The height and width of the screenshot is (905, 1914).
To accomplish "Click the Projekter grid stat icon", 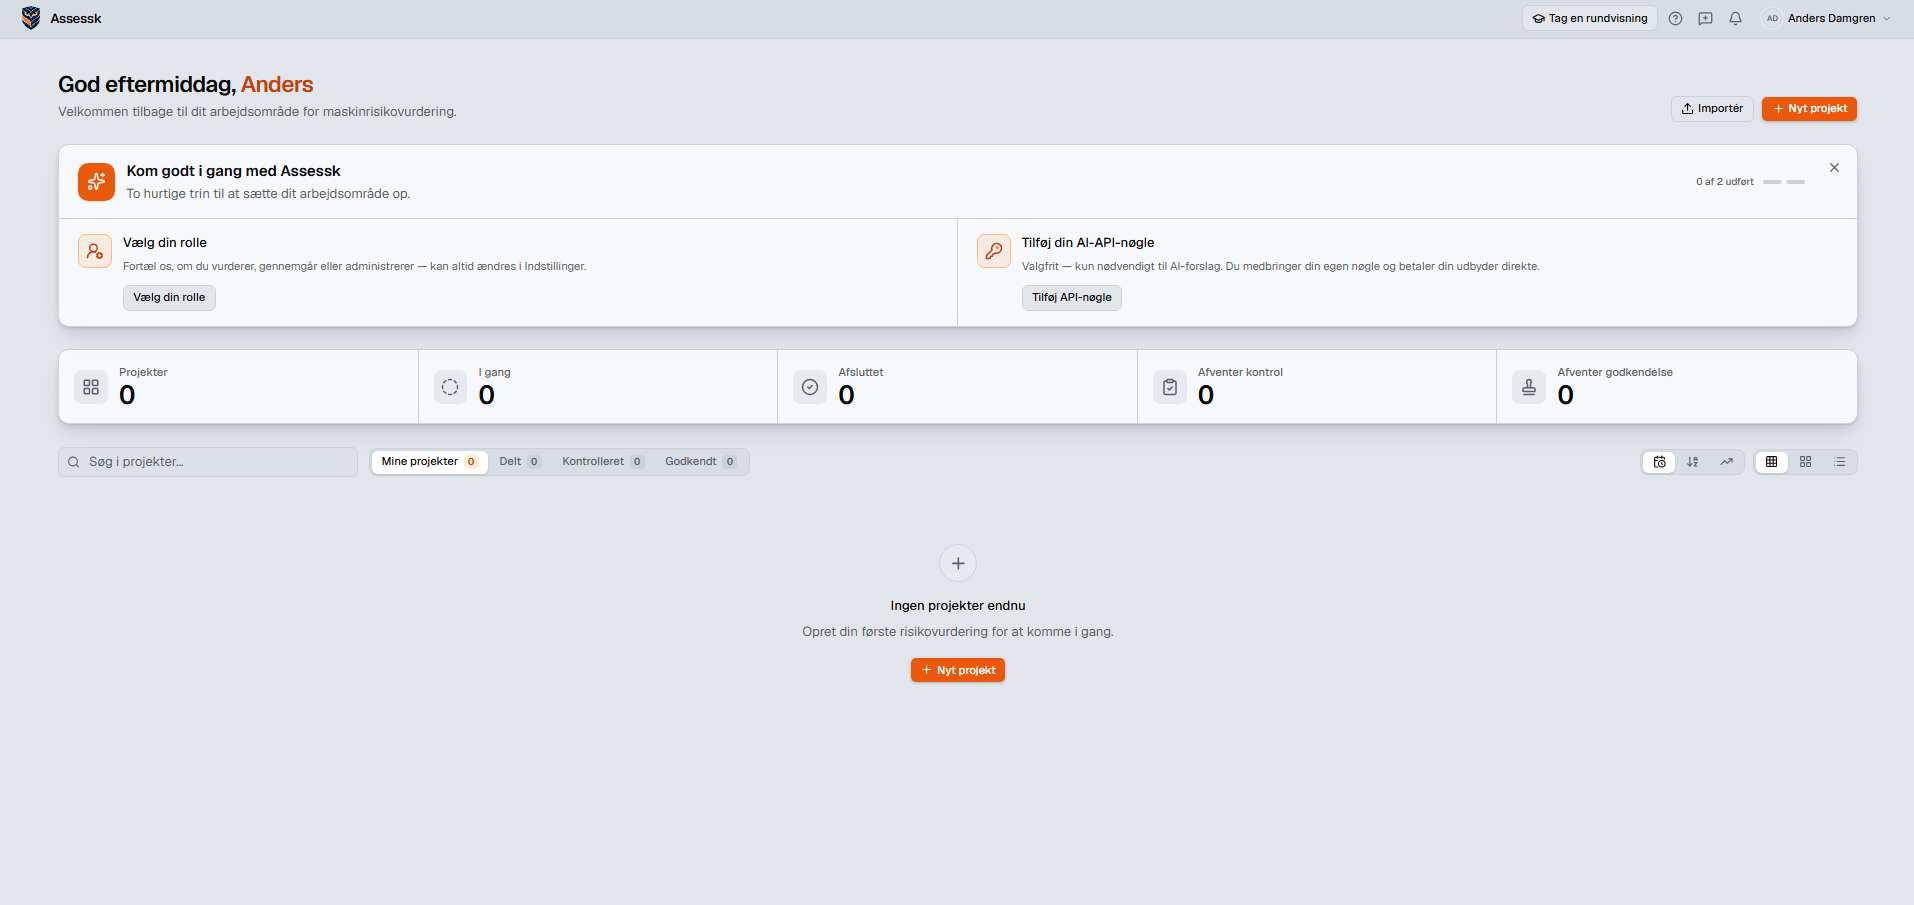I will [91, 387].
